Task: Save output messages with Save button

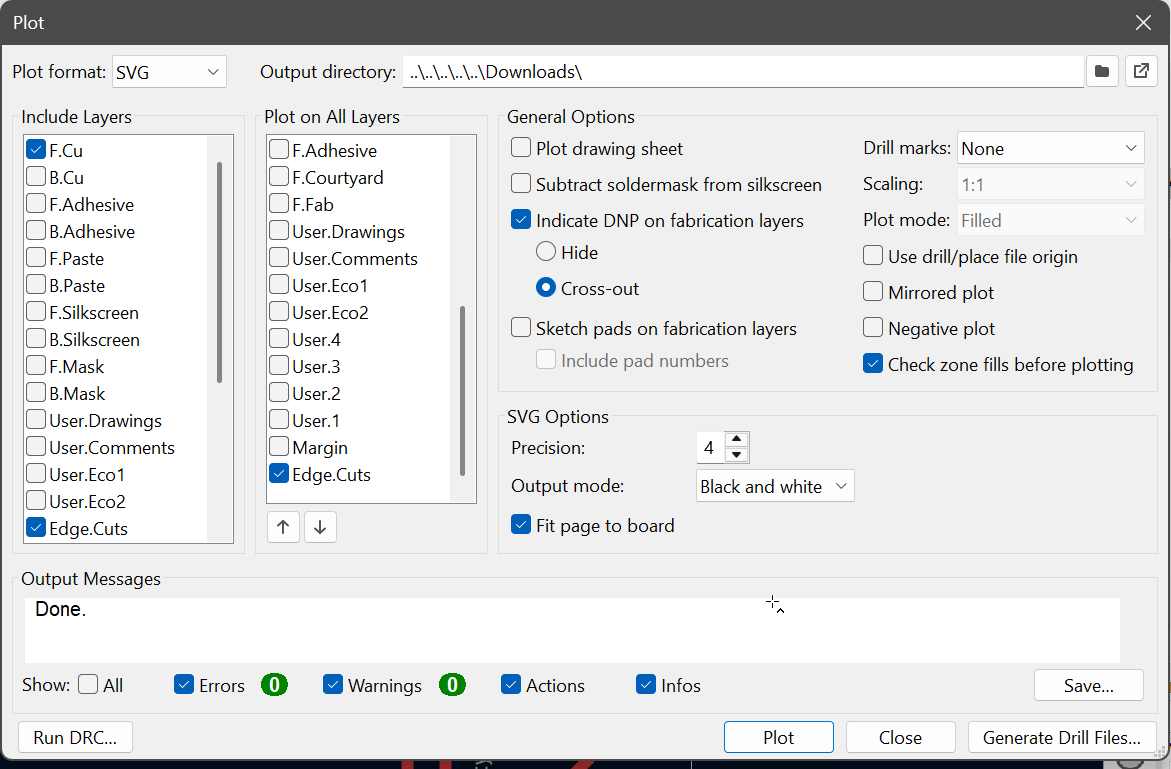Action: pyautogui.click(x=1088, y=685)
